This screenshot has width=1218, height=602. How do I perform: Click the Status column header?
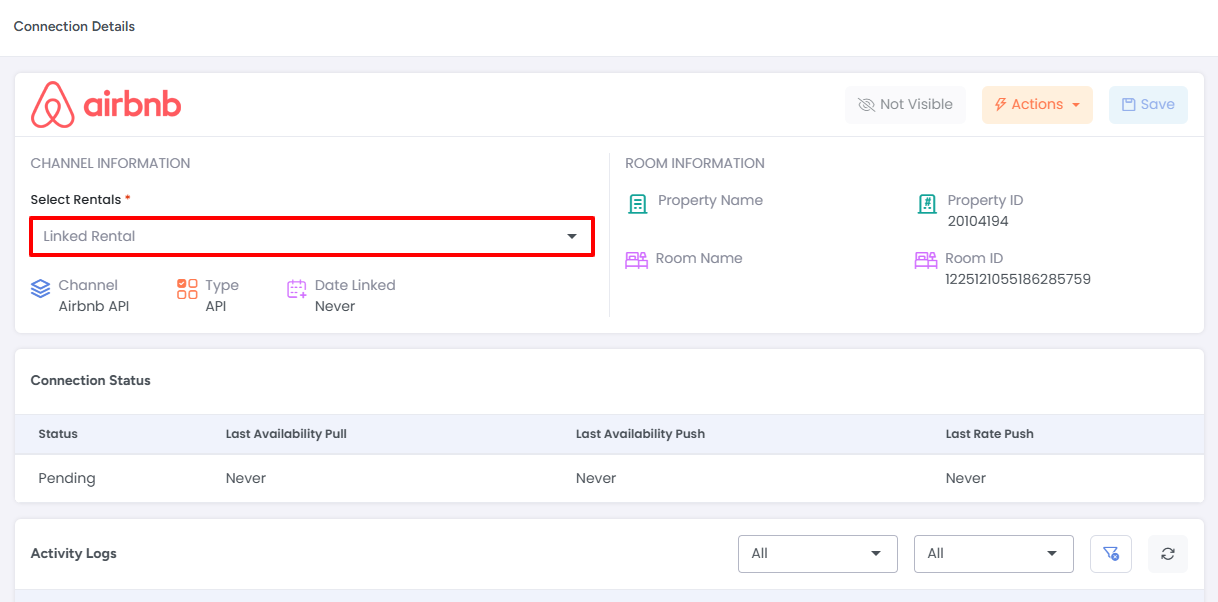coord(58,434)
